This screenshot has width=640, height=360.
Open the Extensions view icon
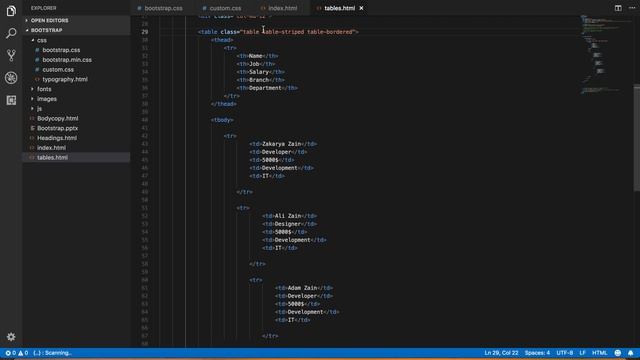click(11, 100)
